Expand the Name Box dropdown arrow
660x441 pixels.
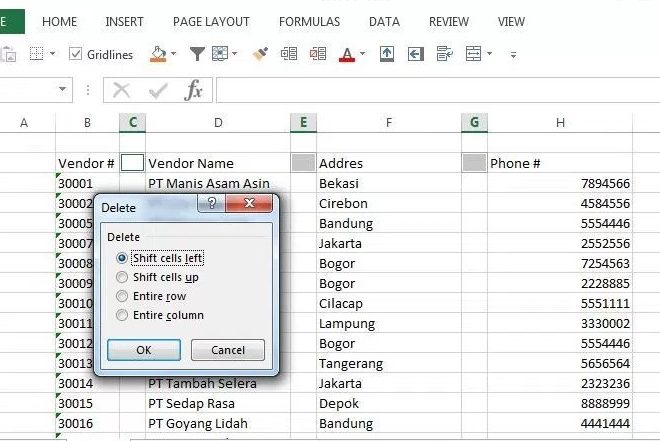click(x=62, y=89)
